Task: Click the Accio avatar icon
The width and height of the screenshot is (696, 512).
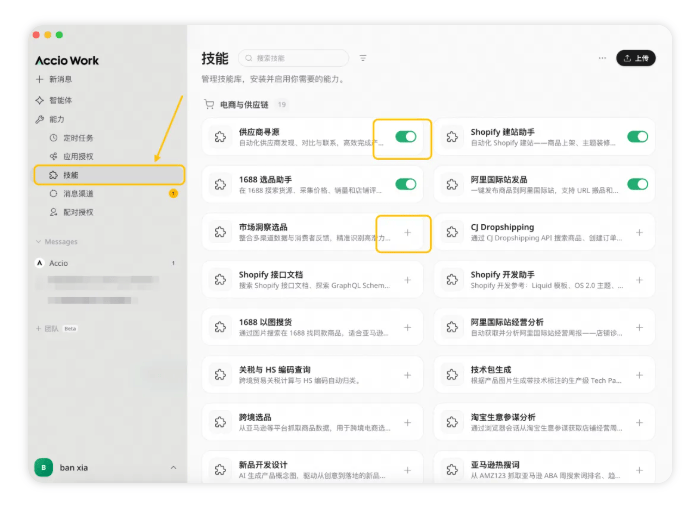Action: point(40,263)
